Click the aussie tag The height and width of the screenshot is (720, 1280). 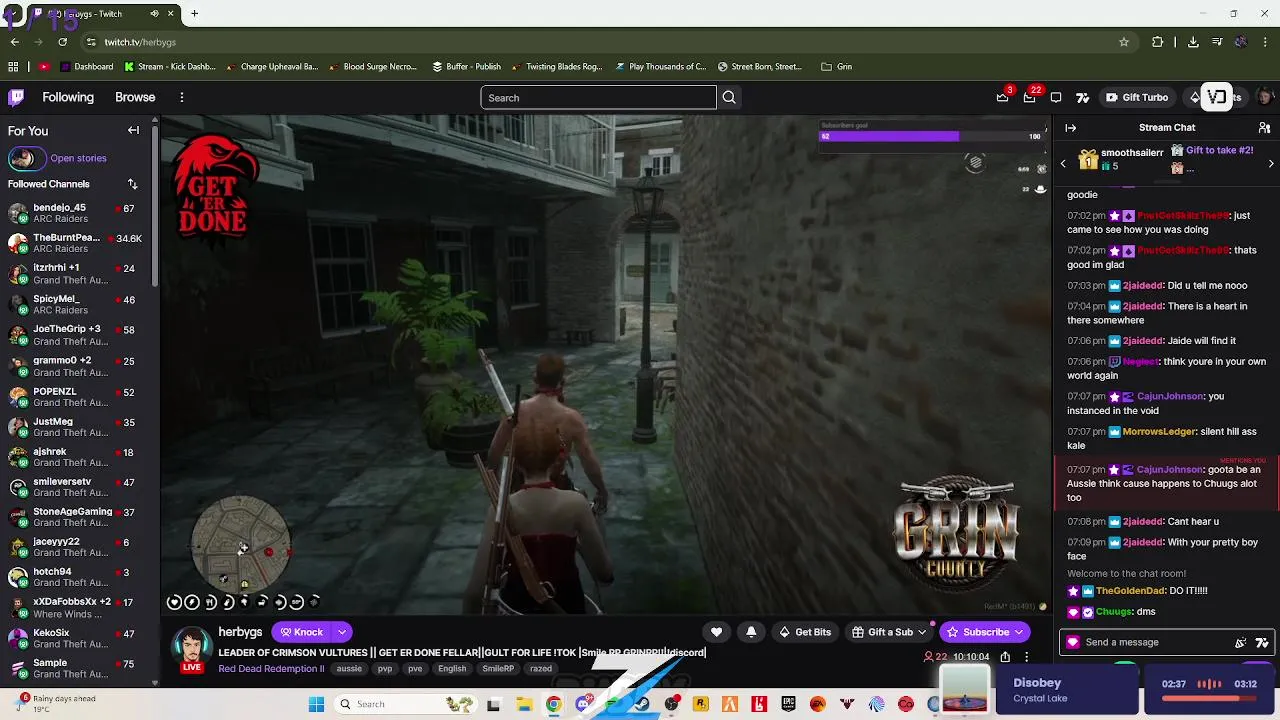(349, 669)
